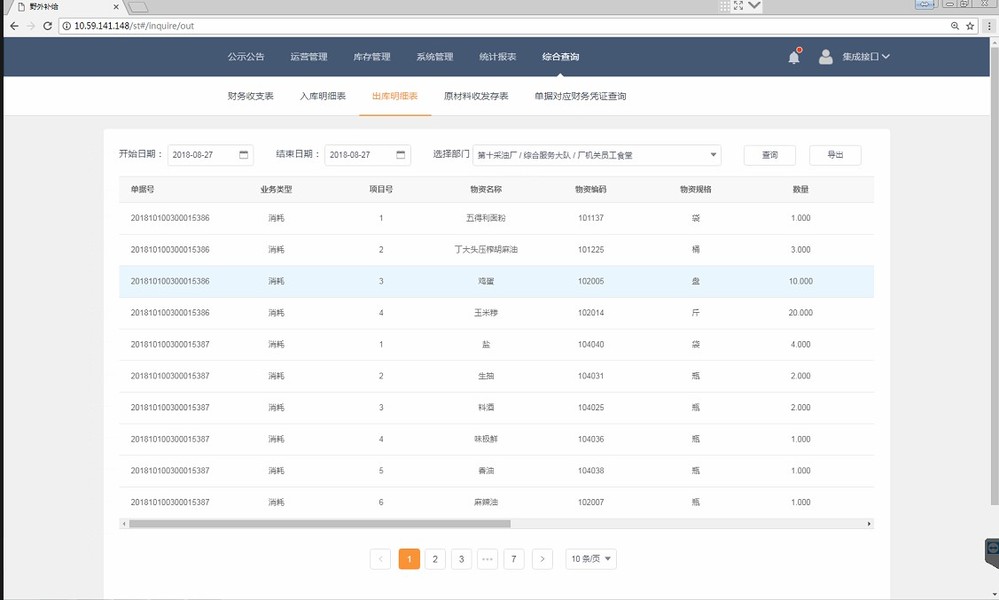Switch to the 入库明细表 tab
The width and height of the screenshot is (999, 600).
(322, 96)
